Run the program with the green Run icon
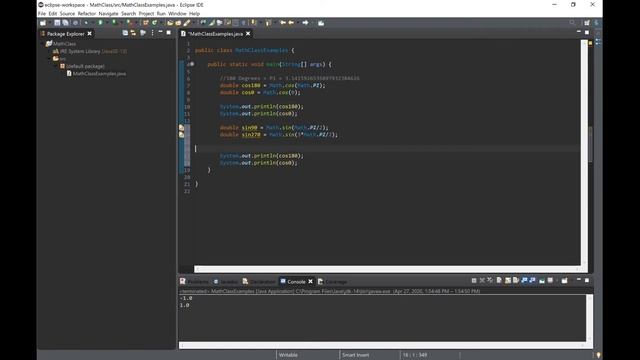Viewport: 640px width, 360px height. point(114,22)
